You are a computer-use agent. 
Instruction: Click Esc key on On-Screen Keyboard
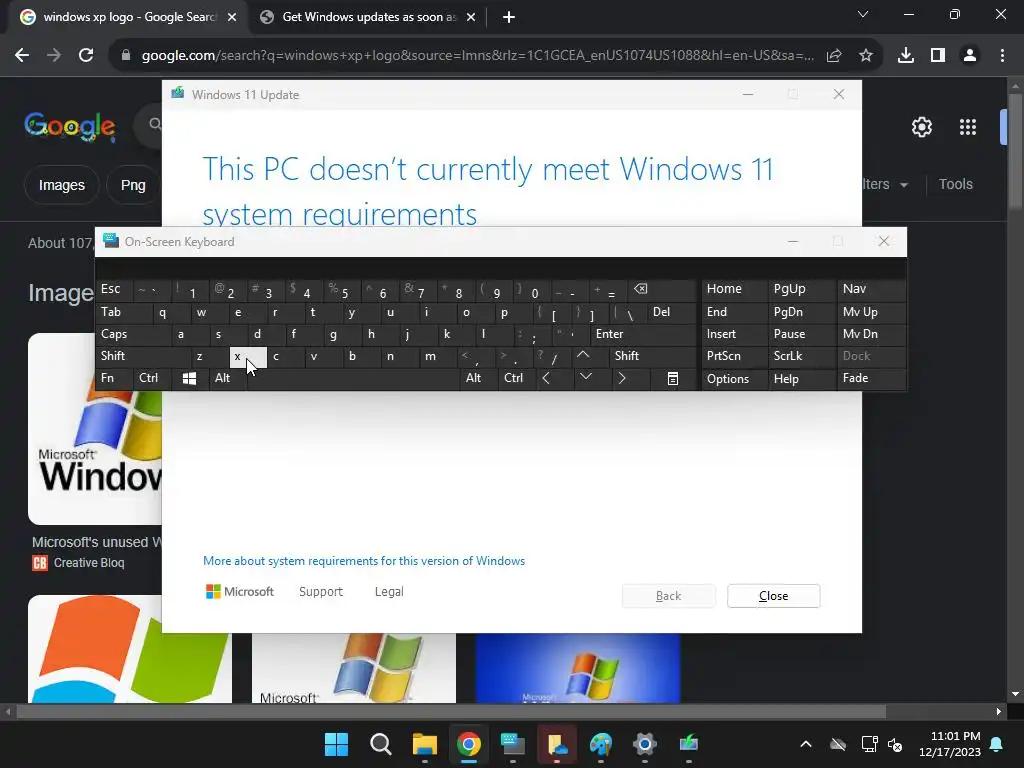pyautogui.click(x=114, y=289)
